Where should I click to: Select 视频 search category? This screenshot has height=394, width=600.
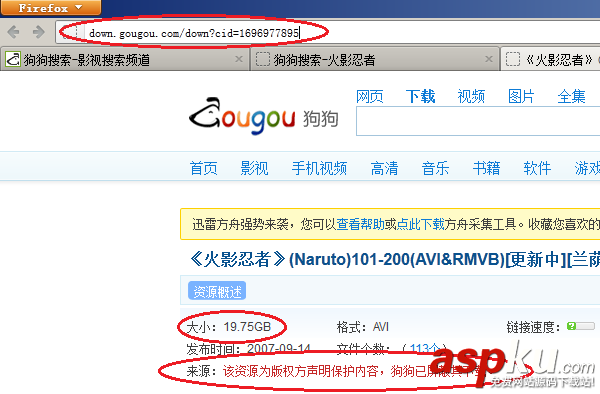[x=471, y=96]
